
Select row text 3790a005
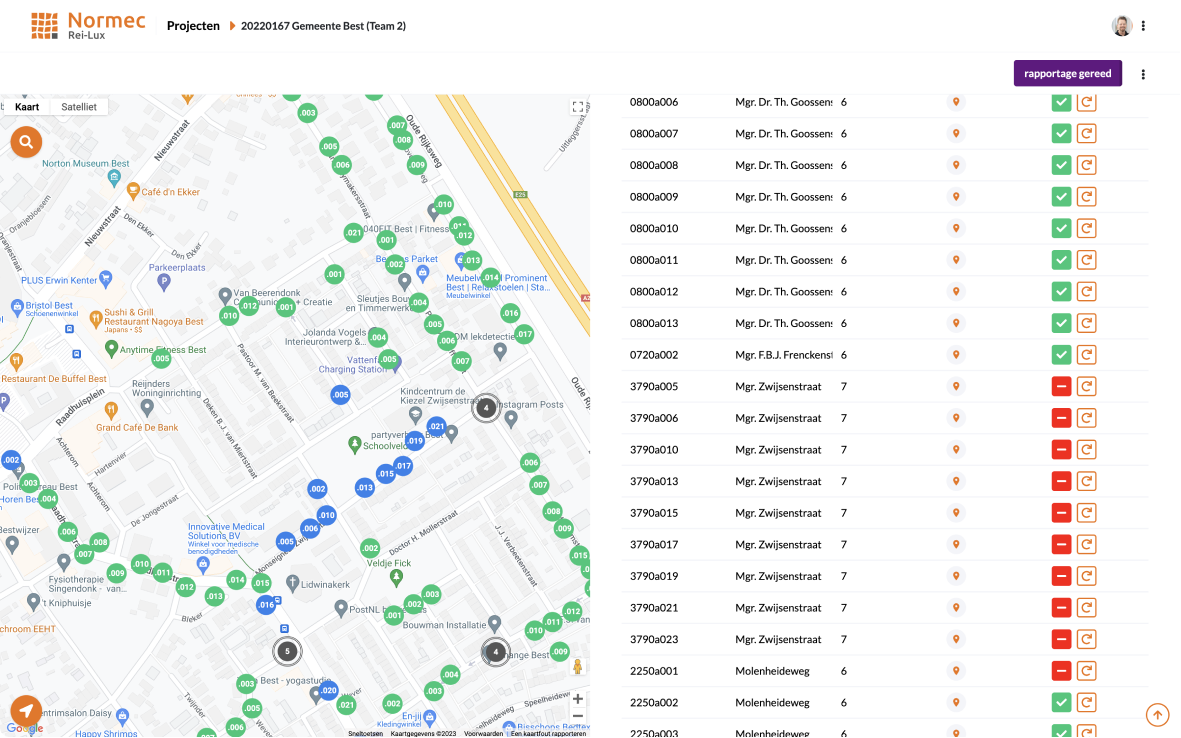[654, 386]
